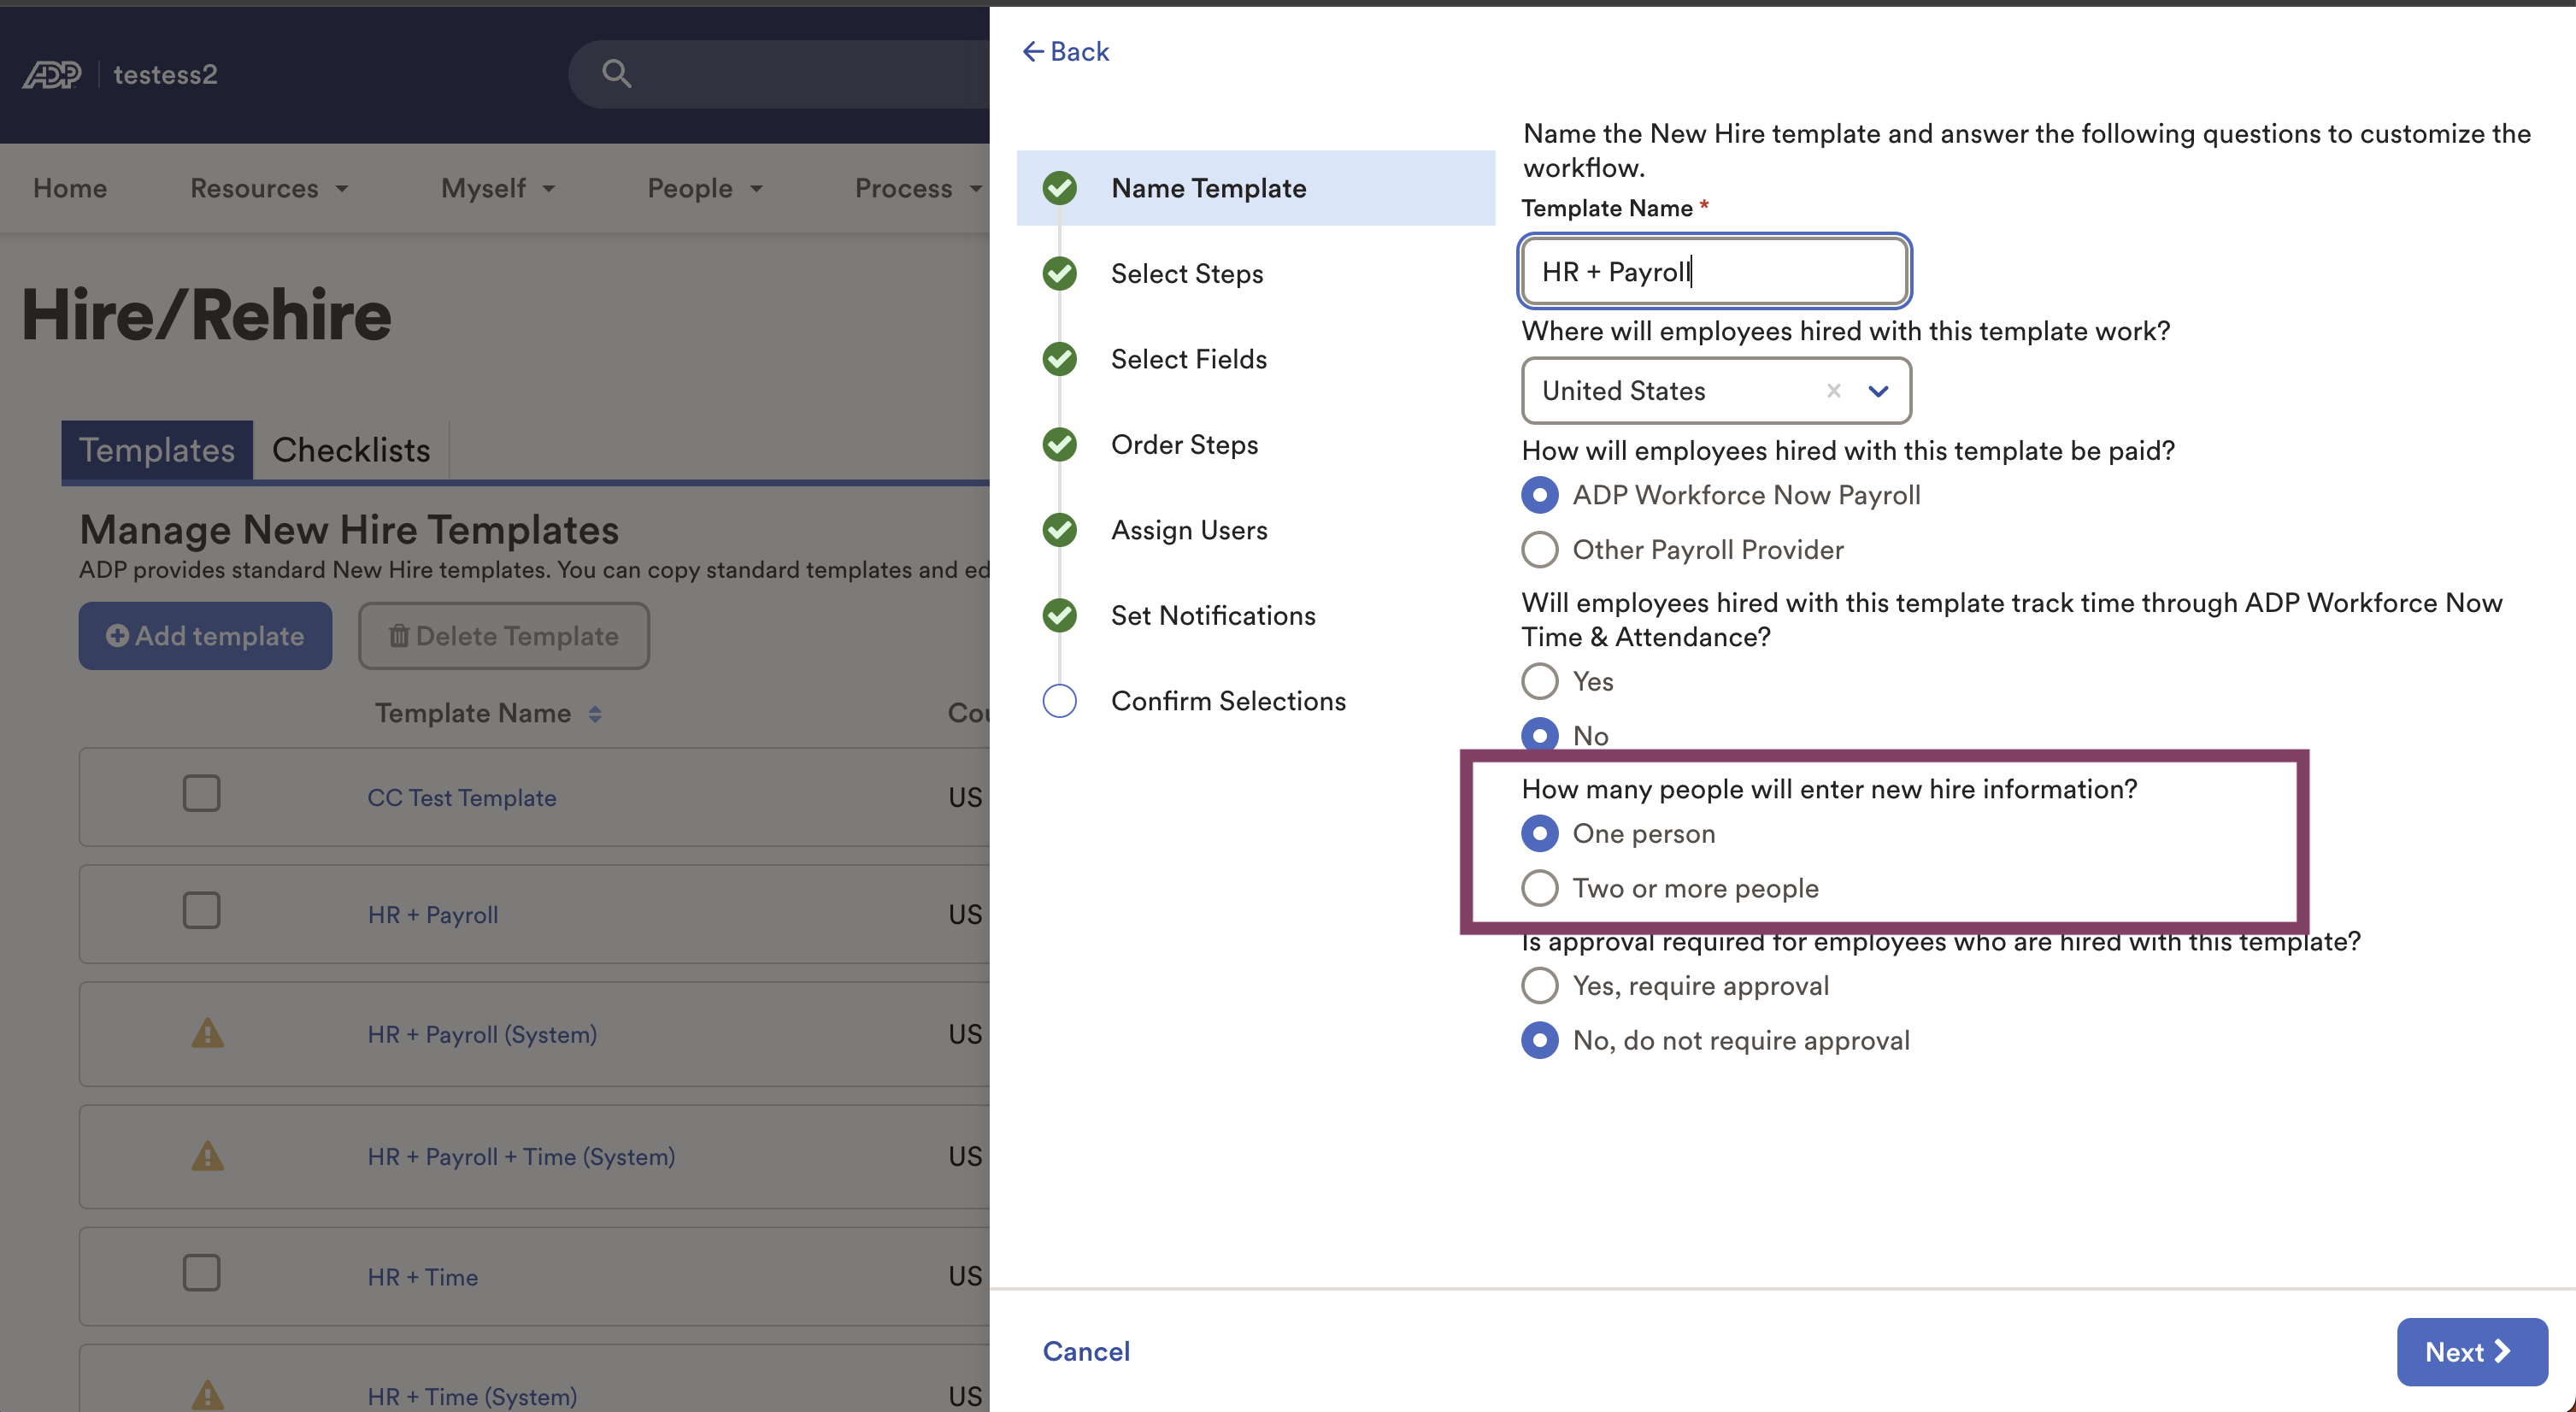
Task: Clear the United States selection with X
Action: pyautogui.click(x=1833, y=390)
